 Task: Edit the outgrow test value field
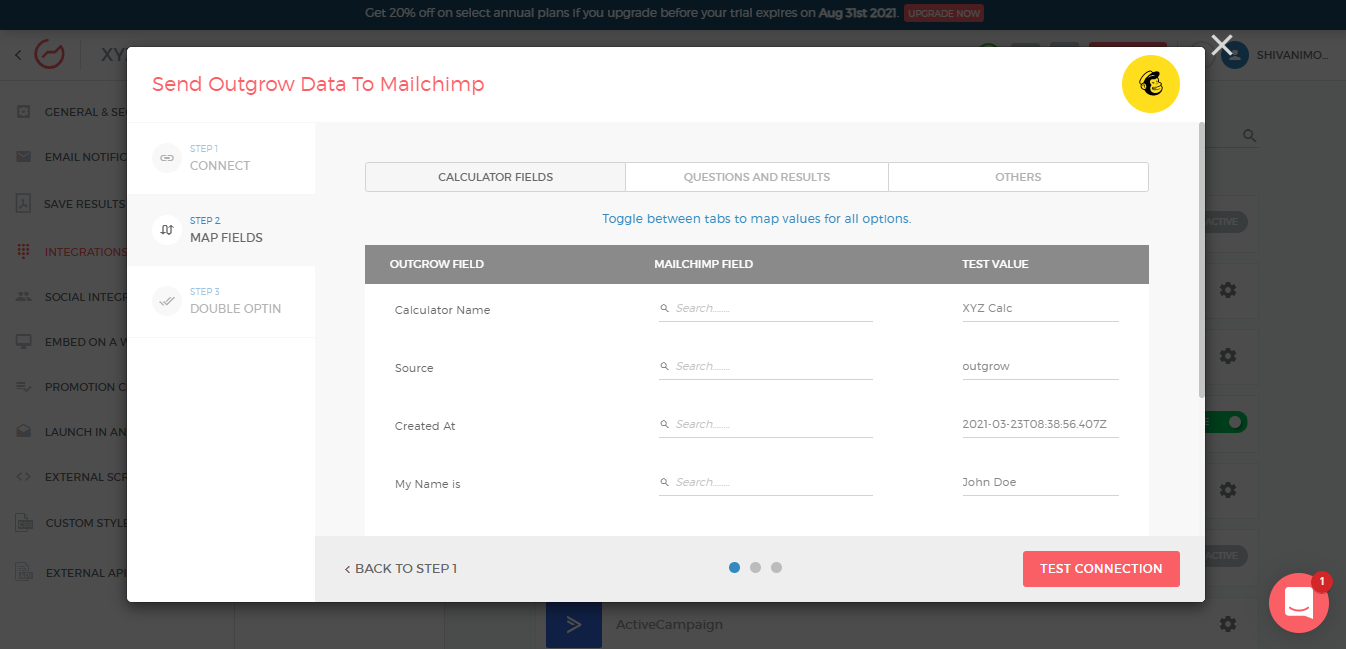coord(1040,367)
